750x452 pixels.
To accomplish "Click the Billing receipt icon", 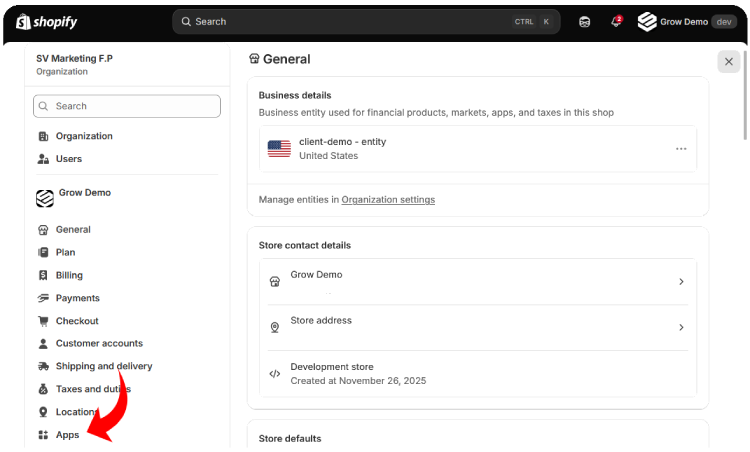I will 43,276.
